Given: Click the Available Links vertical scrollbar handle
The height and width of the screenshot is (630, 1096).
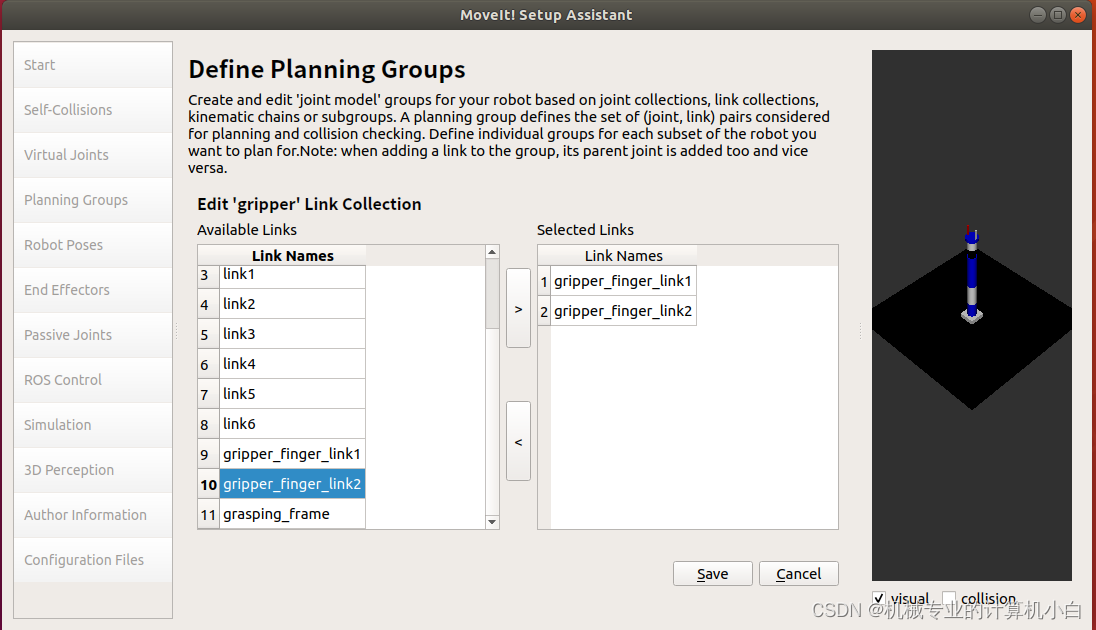Looking at the screenshot, I should pos(492,294).
